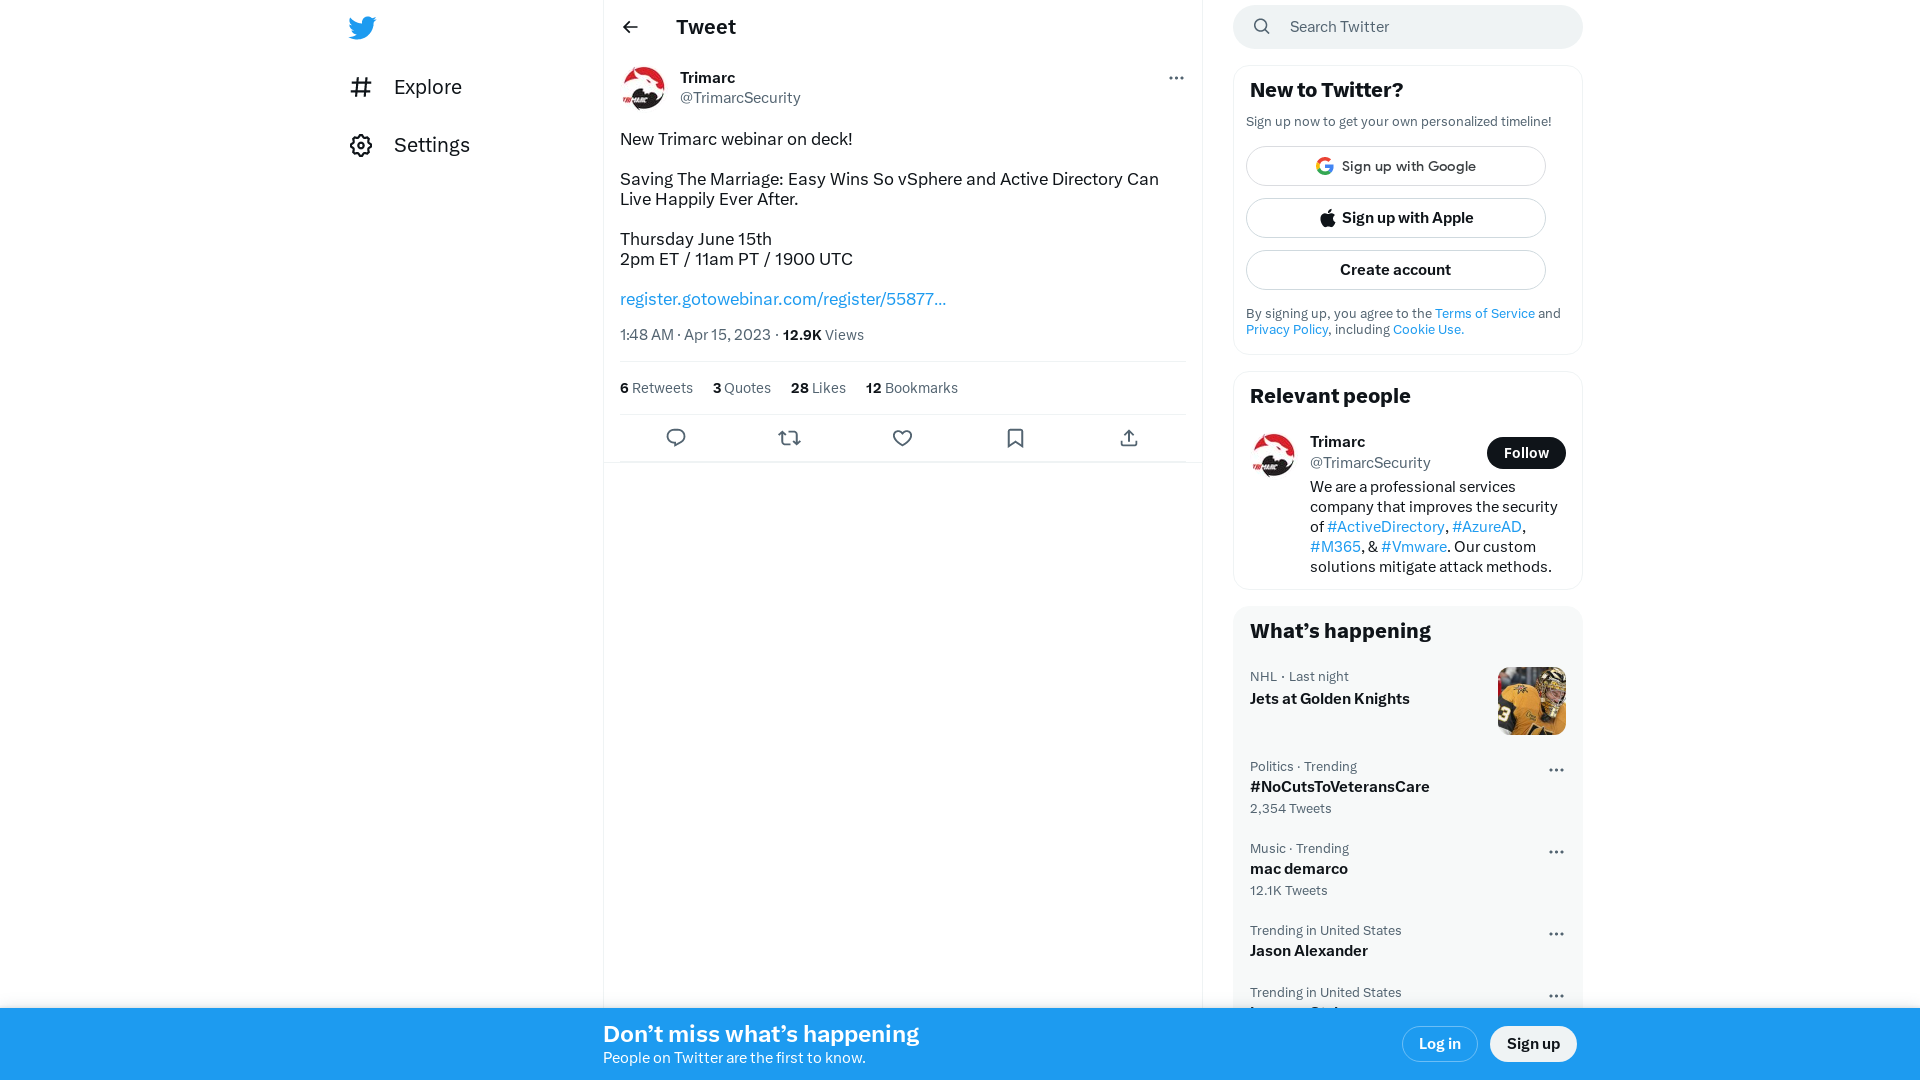Click the Create account button
1920x1080 pixels.
tap(1395, 269)
